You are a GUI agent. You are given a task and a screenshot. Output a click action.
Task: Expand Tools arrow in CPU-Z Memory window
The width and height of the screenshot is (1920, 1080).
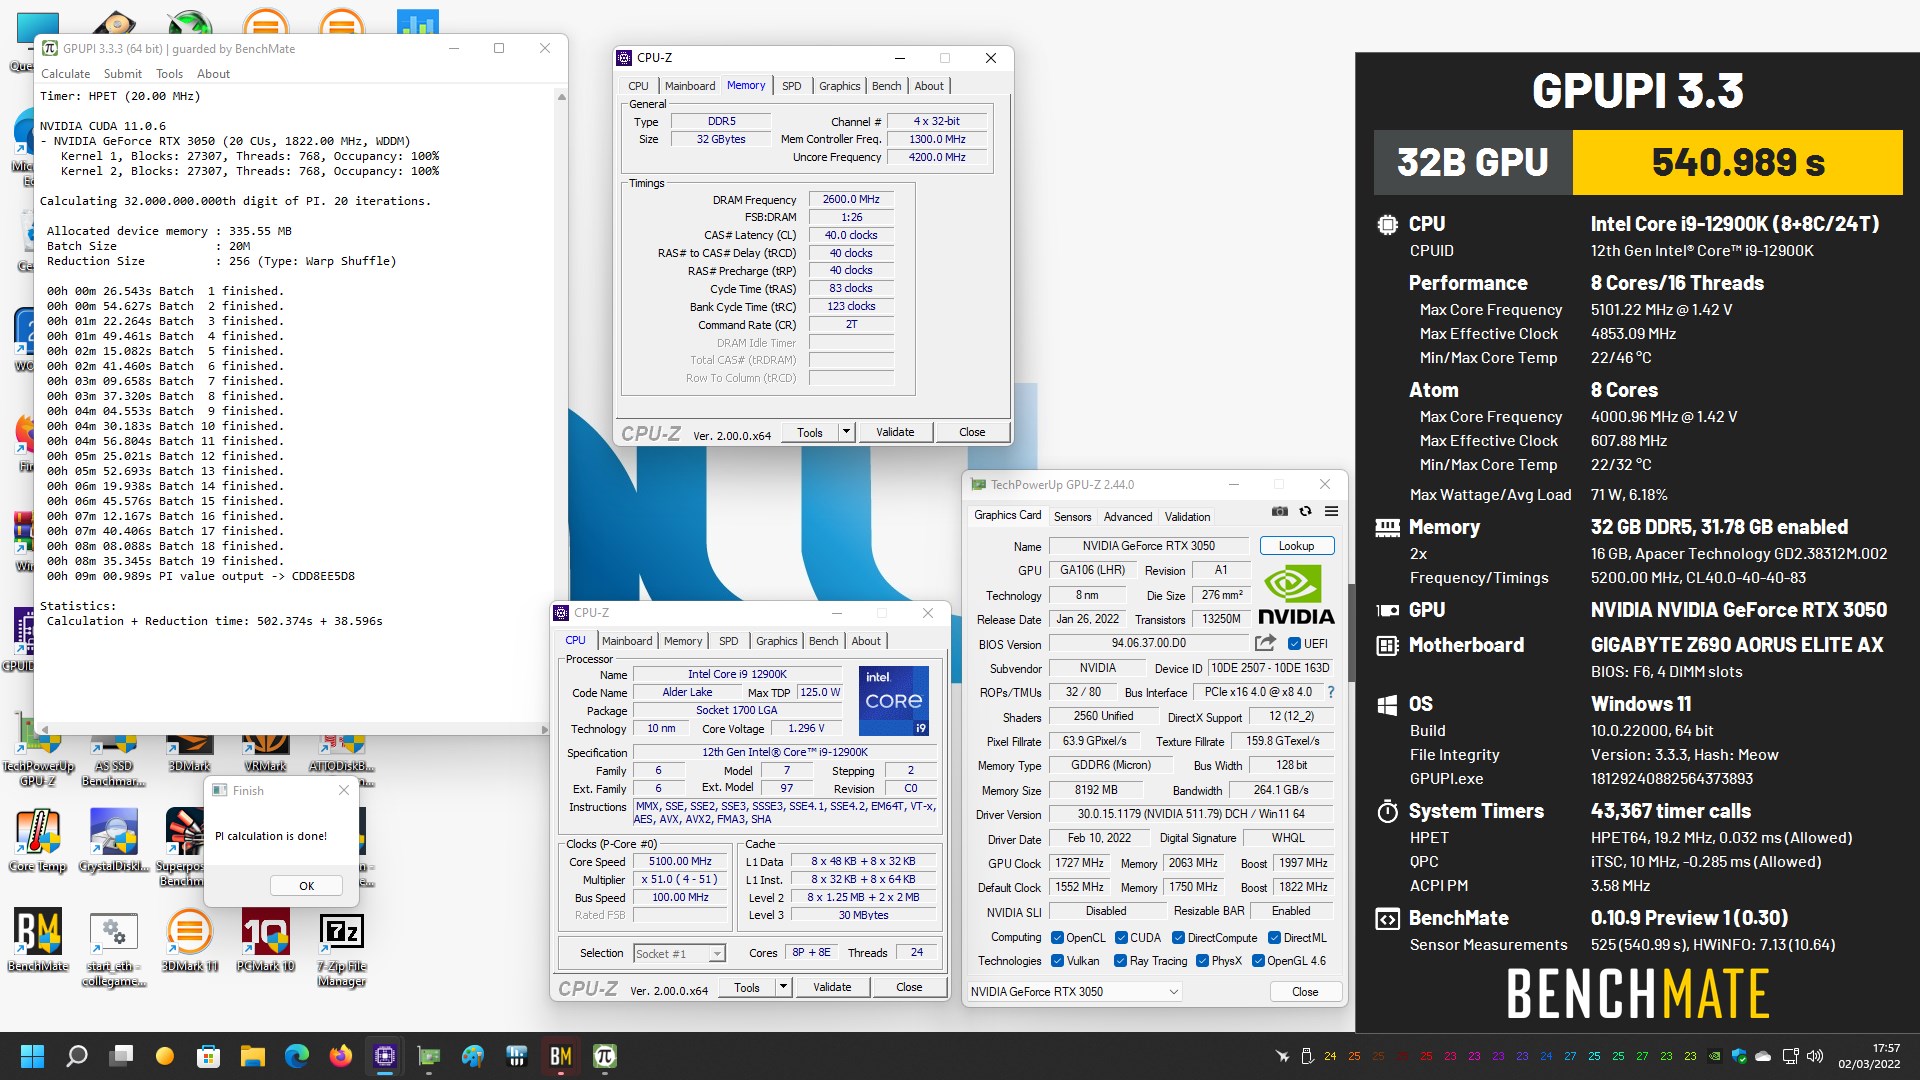tap(846, 432)
